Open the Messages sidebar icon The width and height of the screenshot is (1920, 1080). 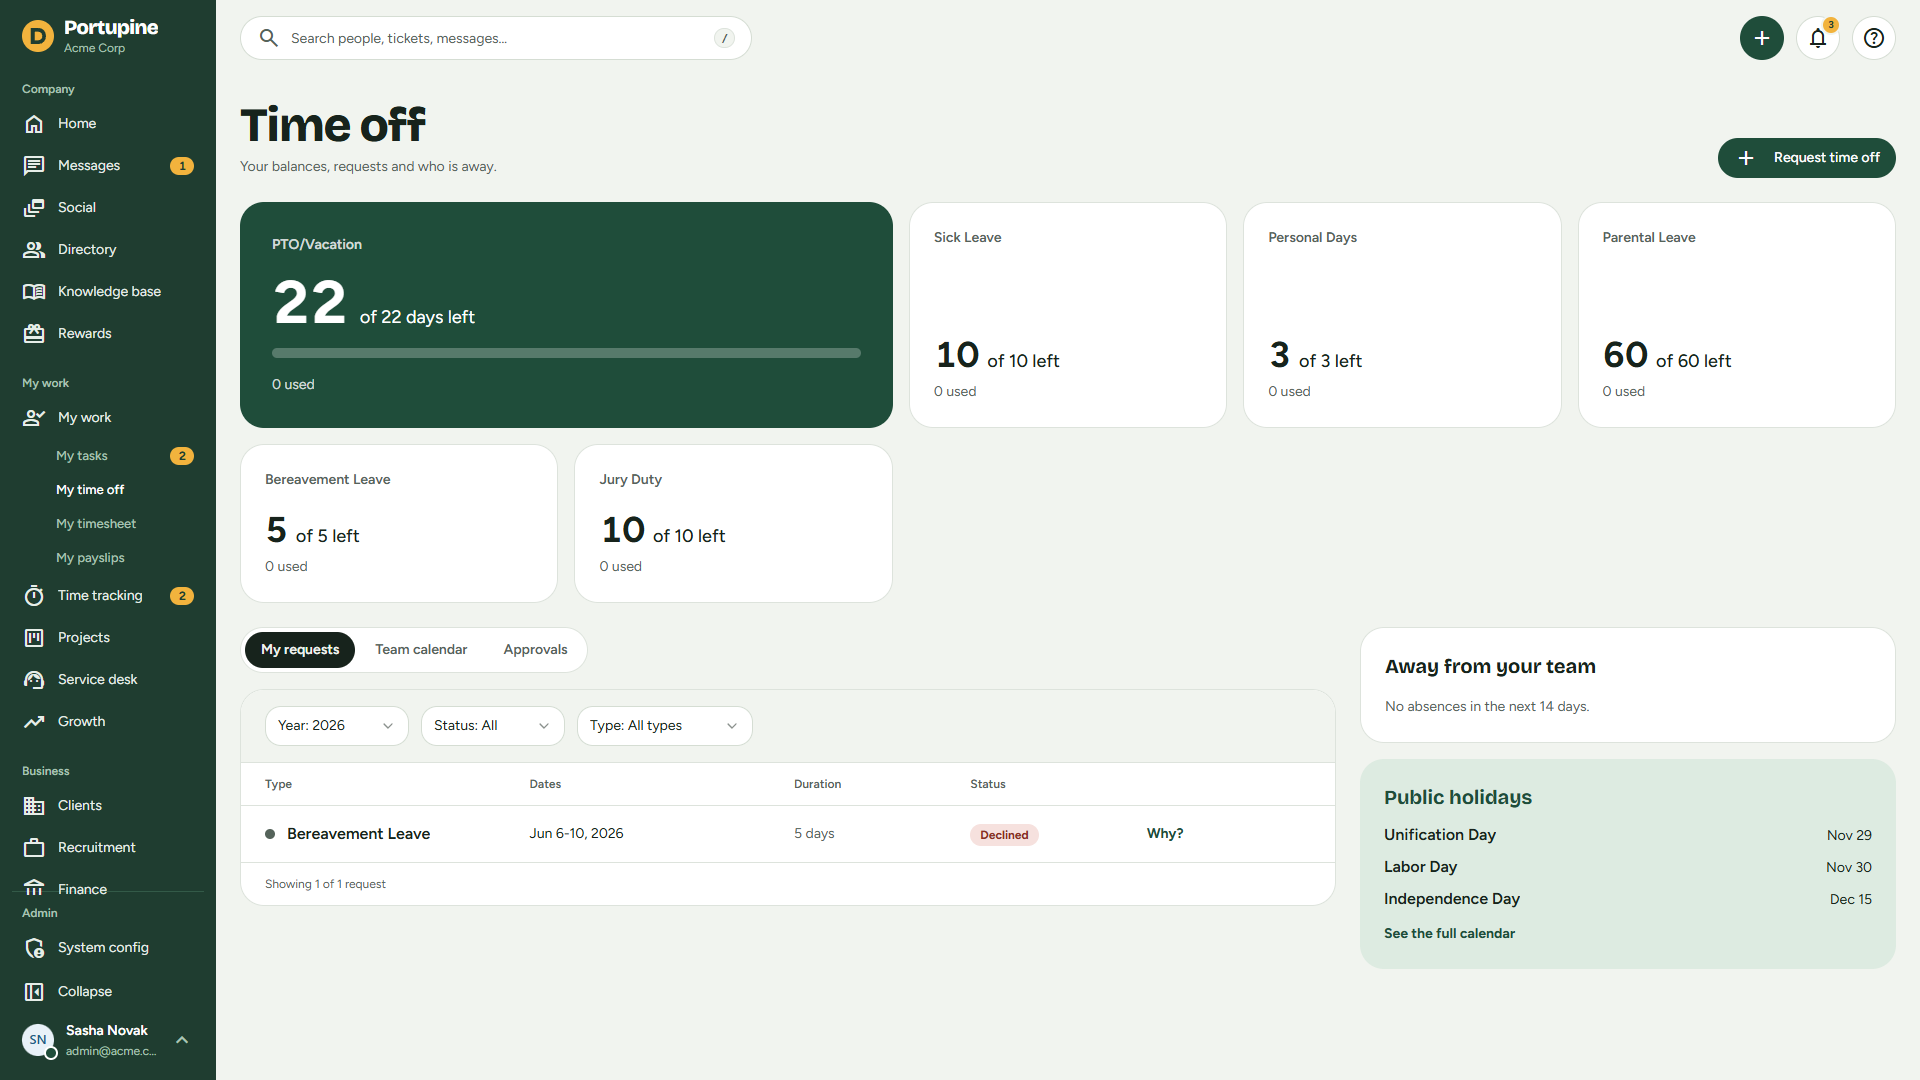coord(34,166)
